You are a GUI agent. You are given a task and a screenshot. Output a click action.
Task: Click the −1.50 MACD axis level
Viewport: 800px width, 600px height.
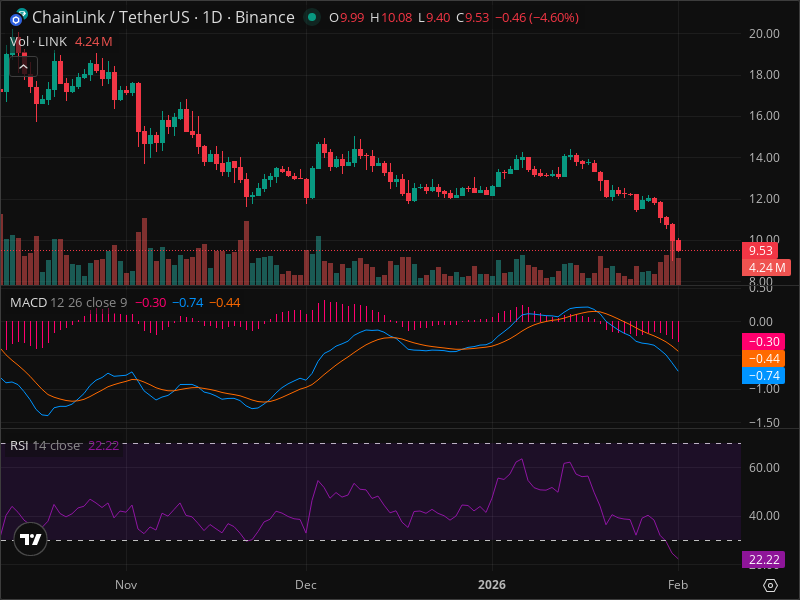click(x=764, y=422)
